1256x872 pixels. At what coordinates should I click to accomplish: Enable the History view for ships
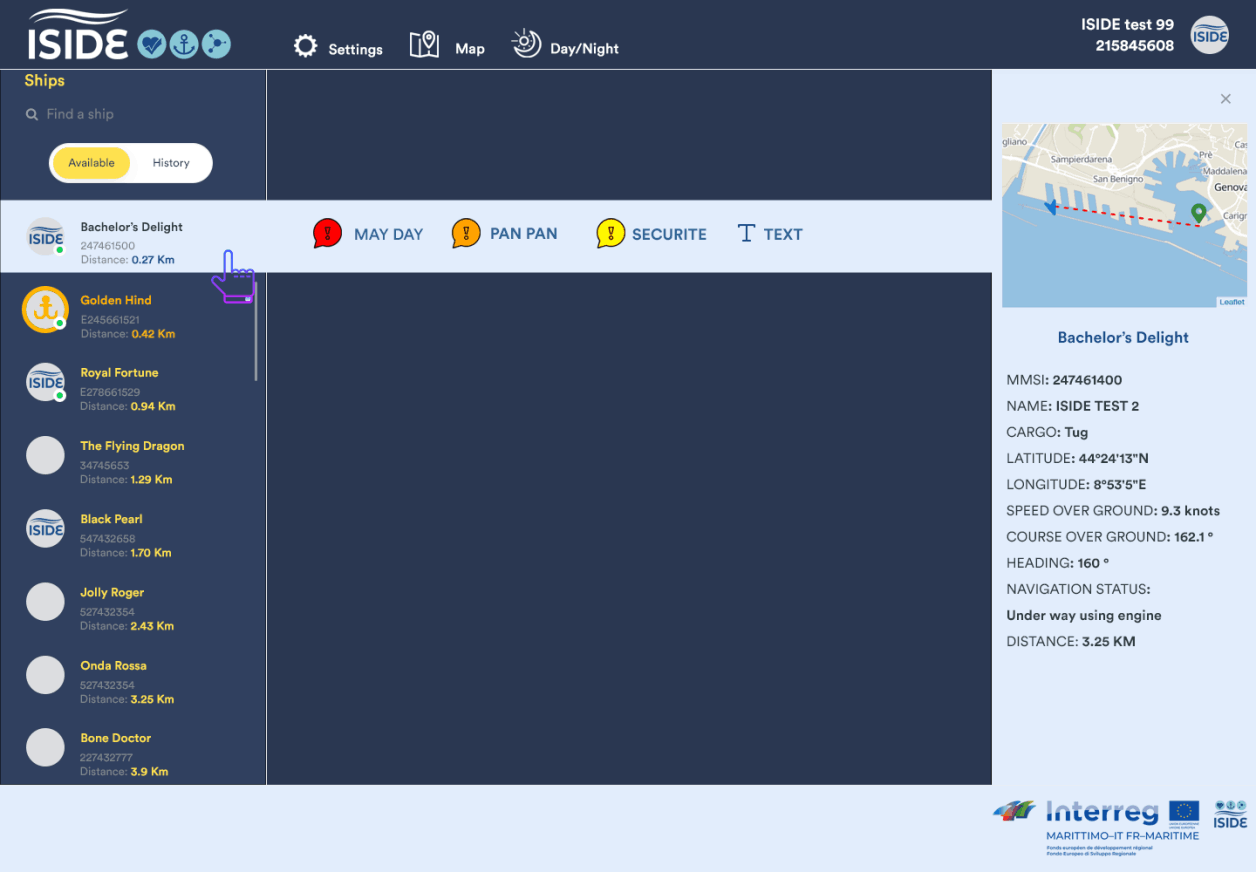click(170, 162)
